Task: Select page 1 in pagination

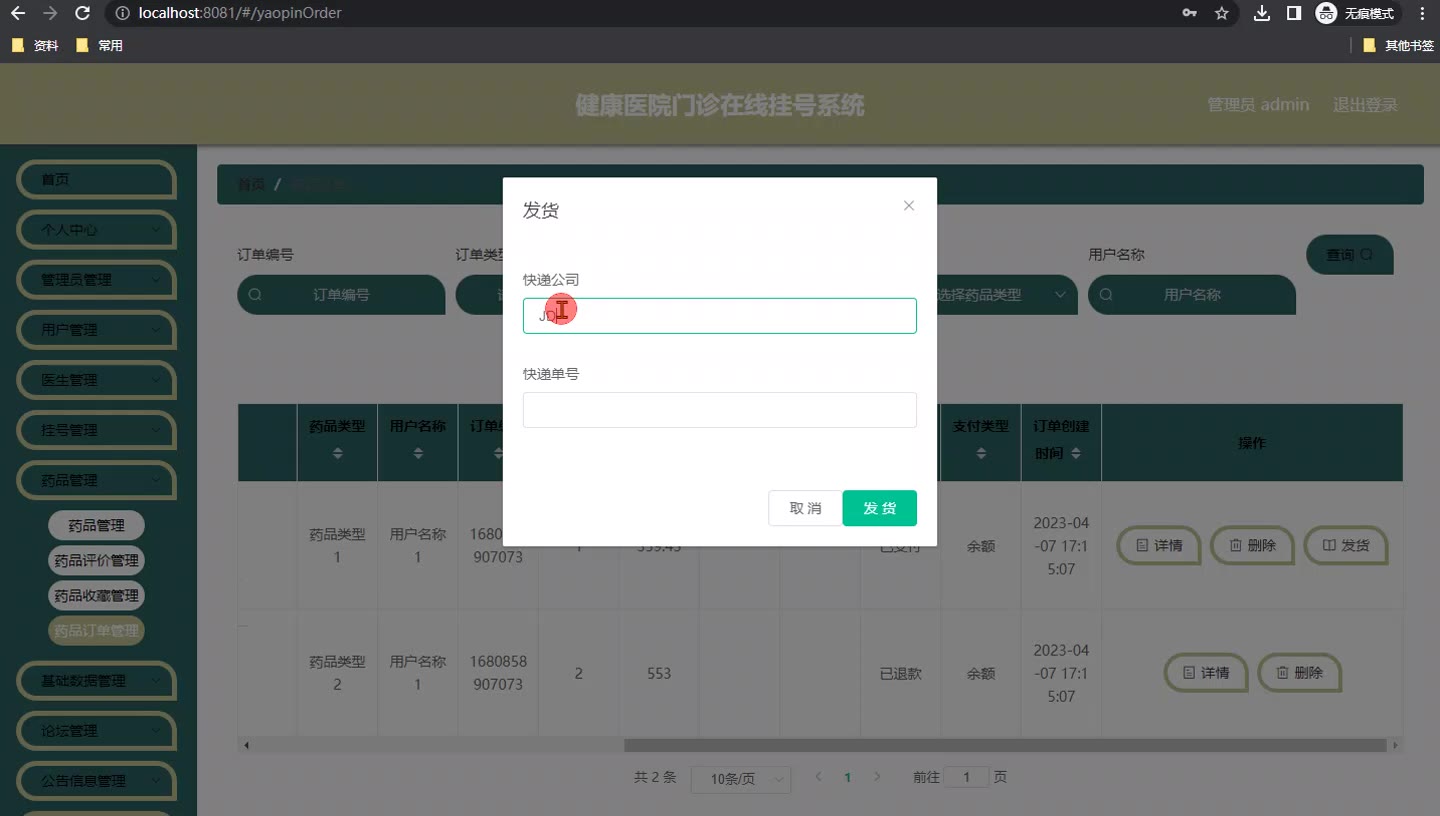Action: tap(848, 777)
